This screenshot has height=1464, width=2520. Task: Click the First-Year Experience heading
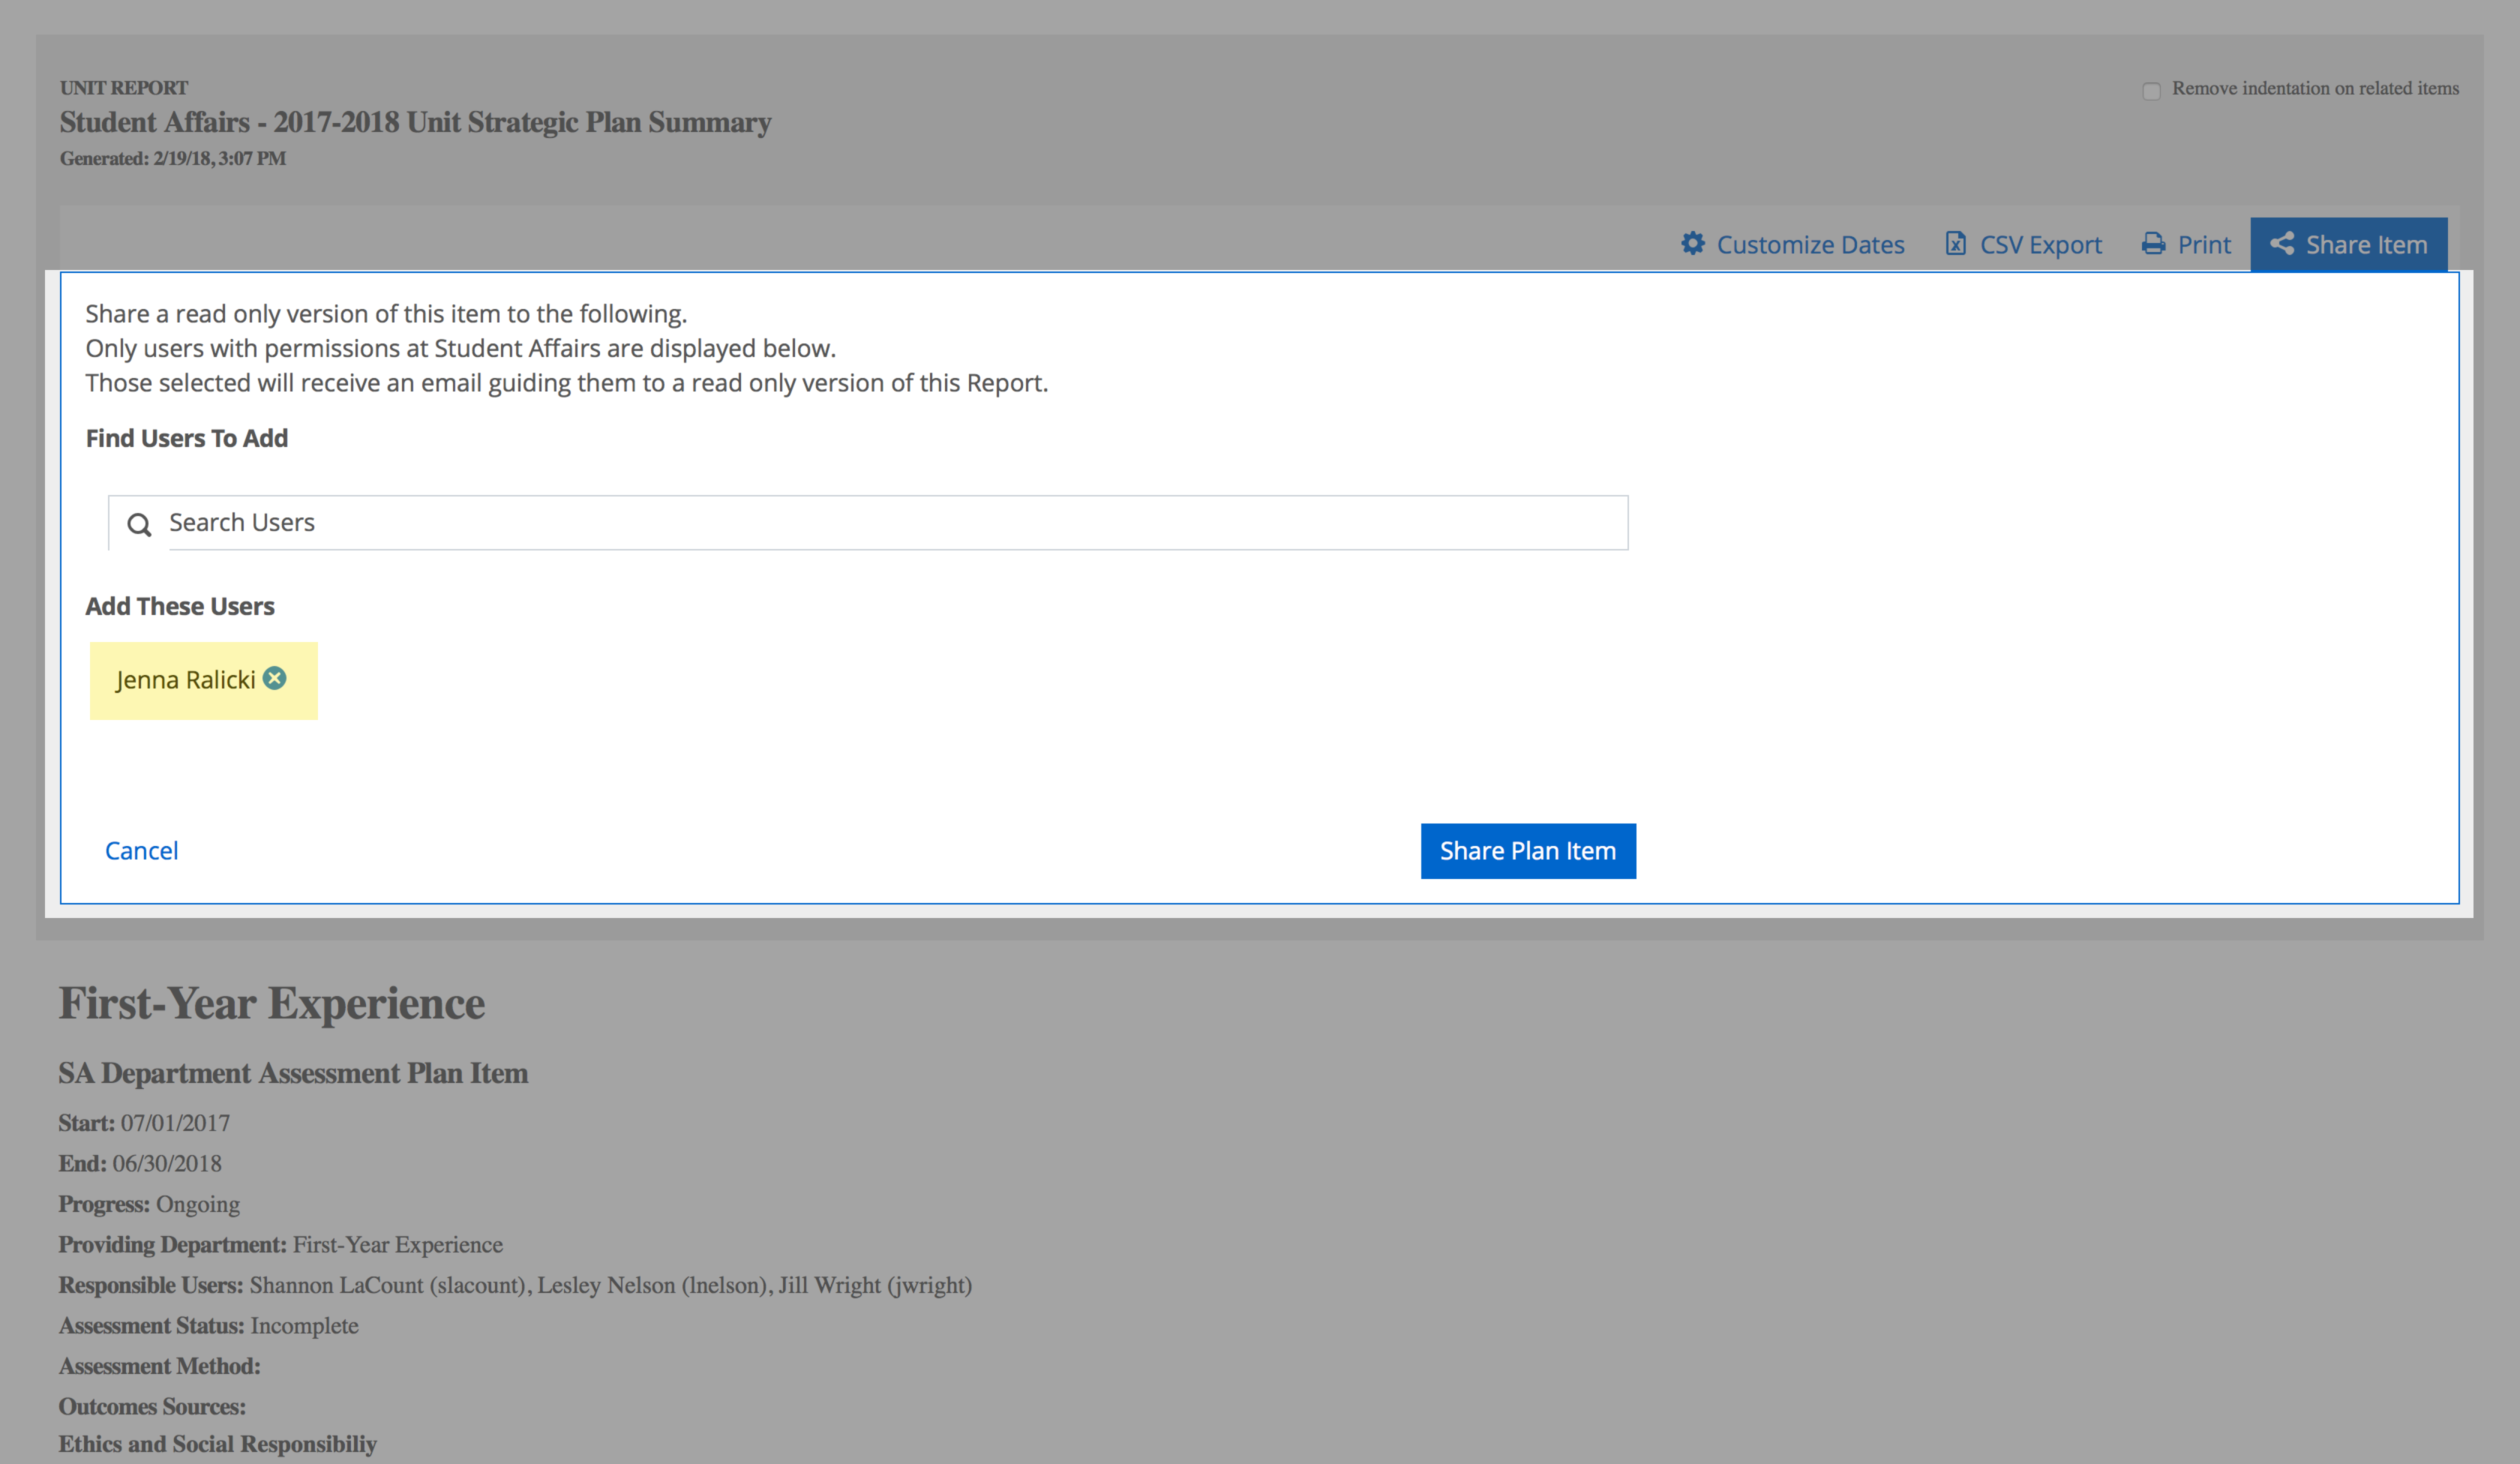(271, 1003)
